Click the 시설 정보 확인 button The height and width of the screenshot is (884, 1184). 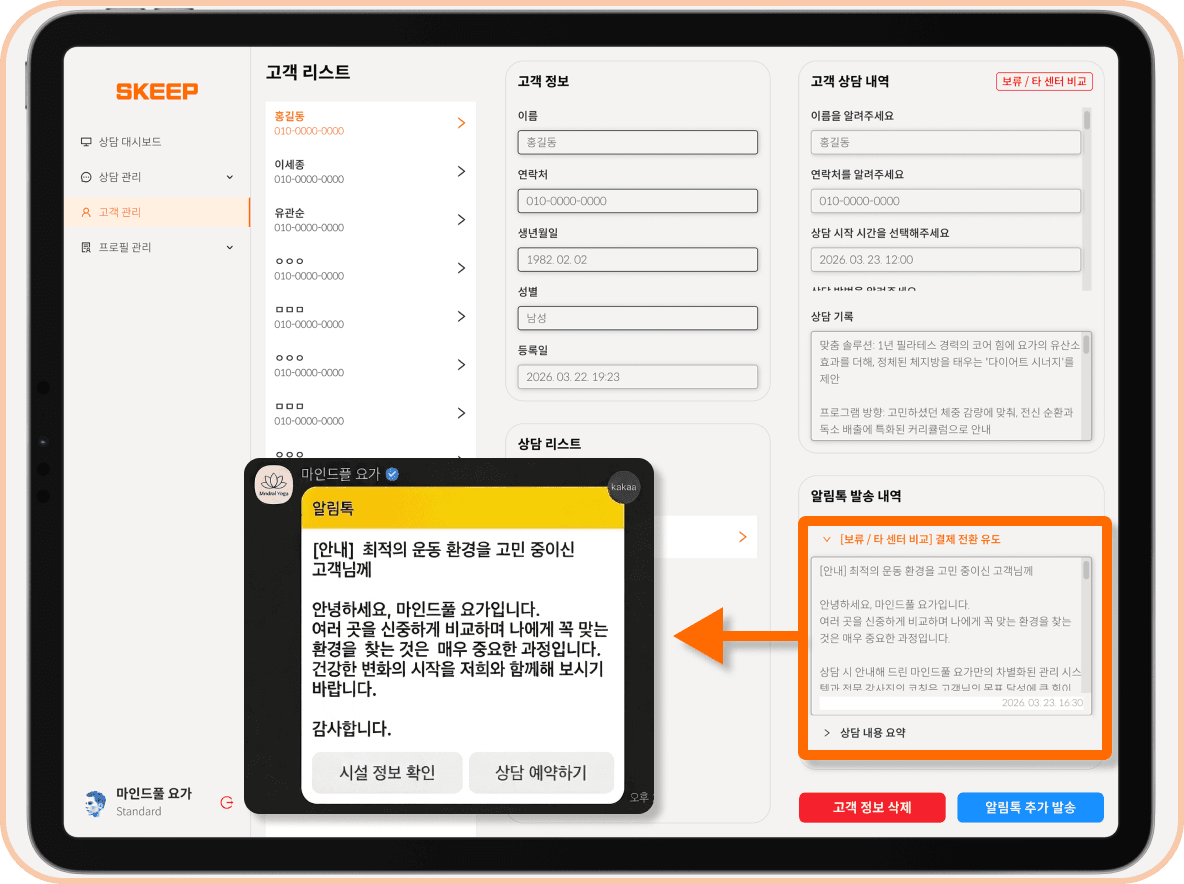tap(387, 773)
